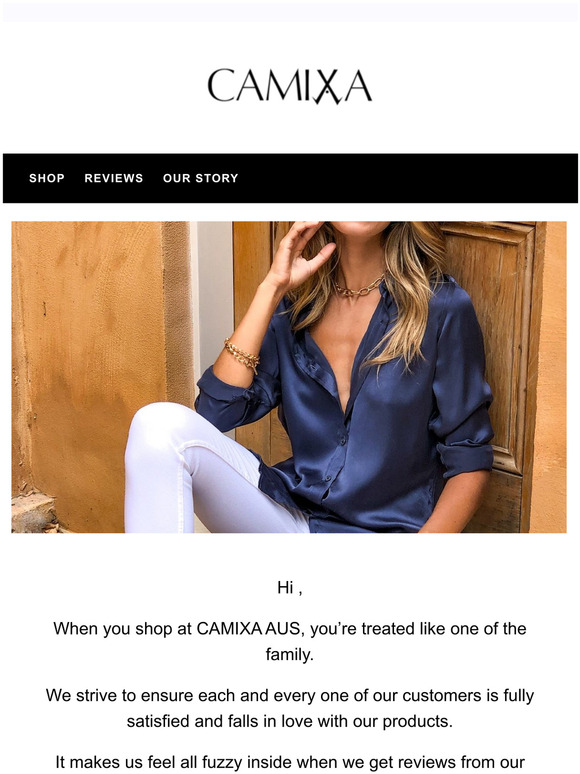The width and height of the screenshot is (580, 774).
Task: Click the 'When you shop at CAMIXA AUS' paragraph
Action: click(x=290, y=641)
